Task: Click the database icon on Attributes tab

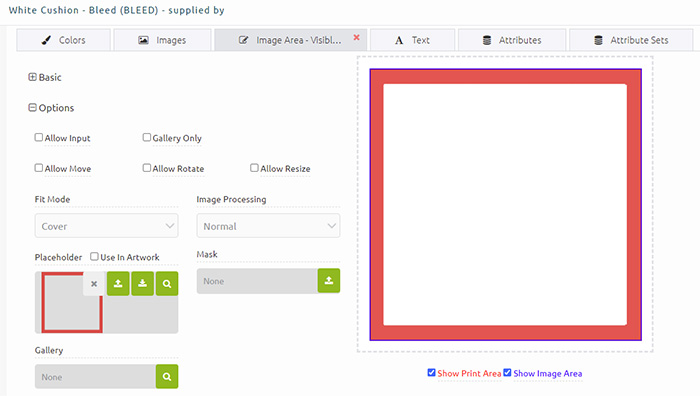Action: coord(487,40)
